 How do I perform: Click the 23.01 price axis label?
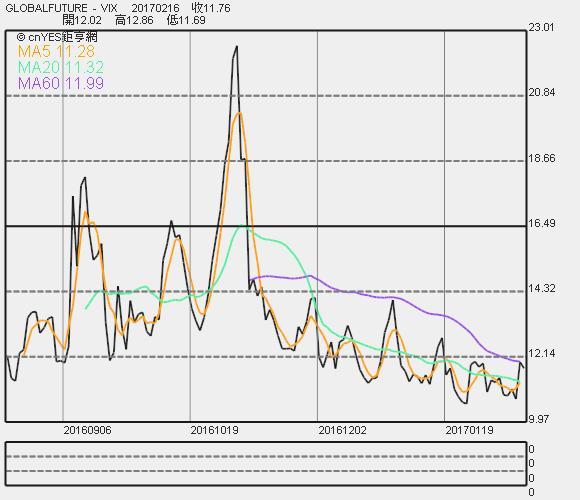(x=542, y=27)
